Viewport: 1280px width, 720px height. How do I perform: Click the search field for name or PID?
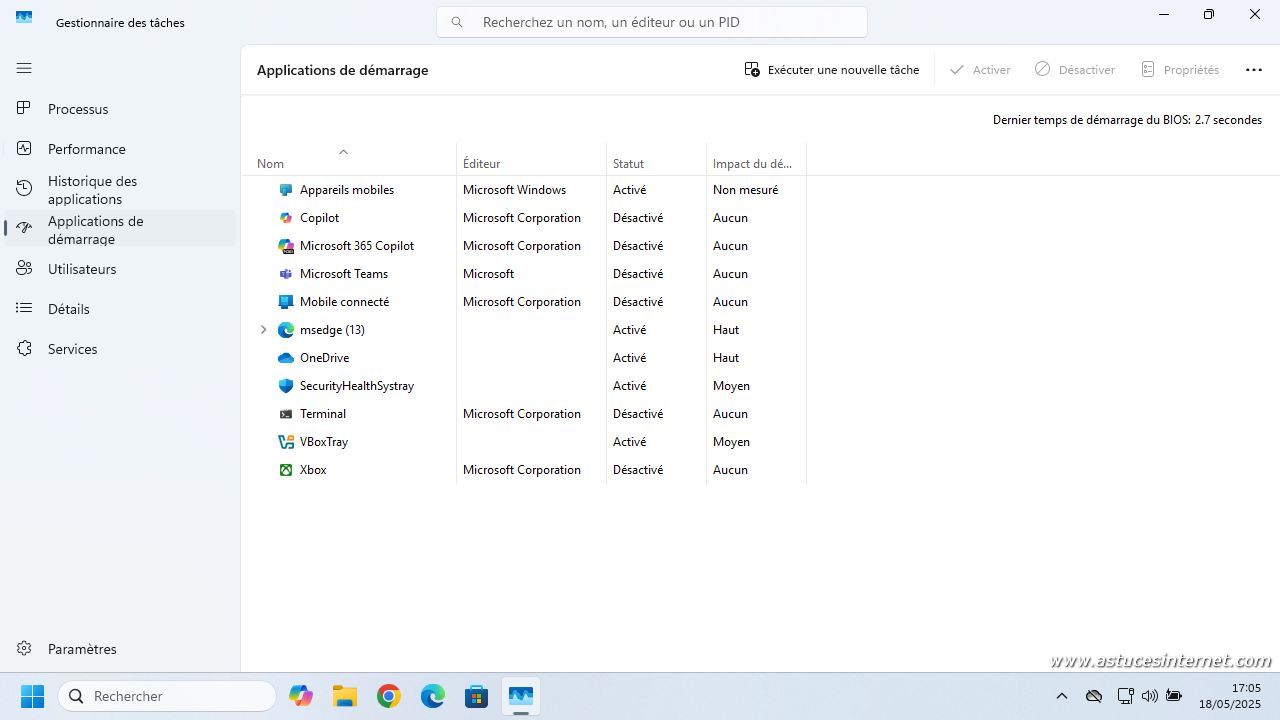point(652,22)
